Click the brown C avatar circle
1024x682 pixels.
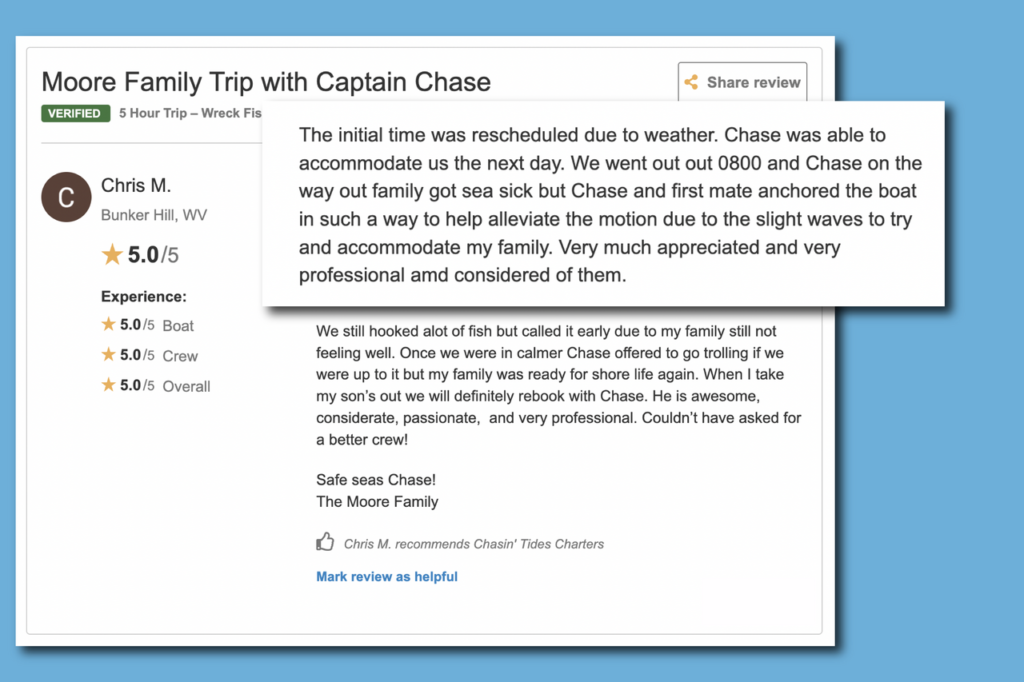coord(66,197)
